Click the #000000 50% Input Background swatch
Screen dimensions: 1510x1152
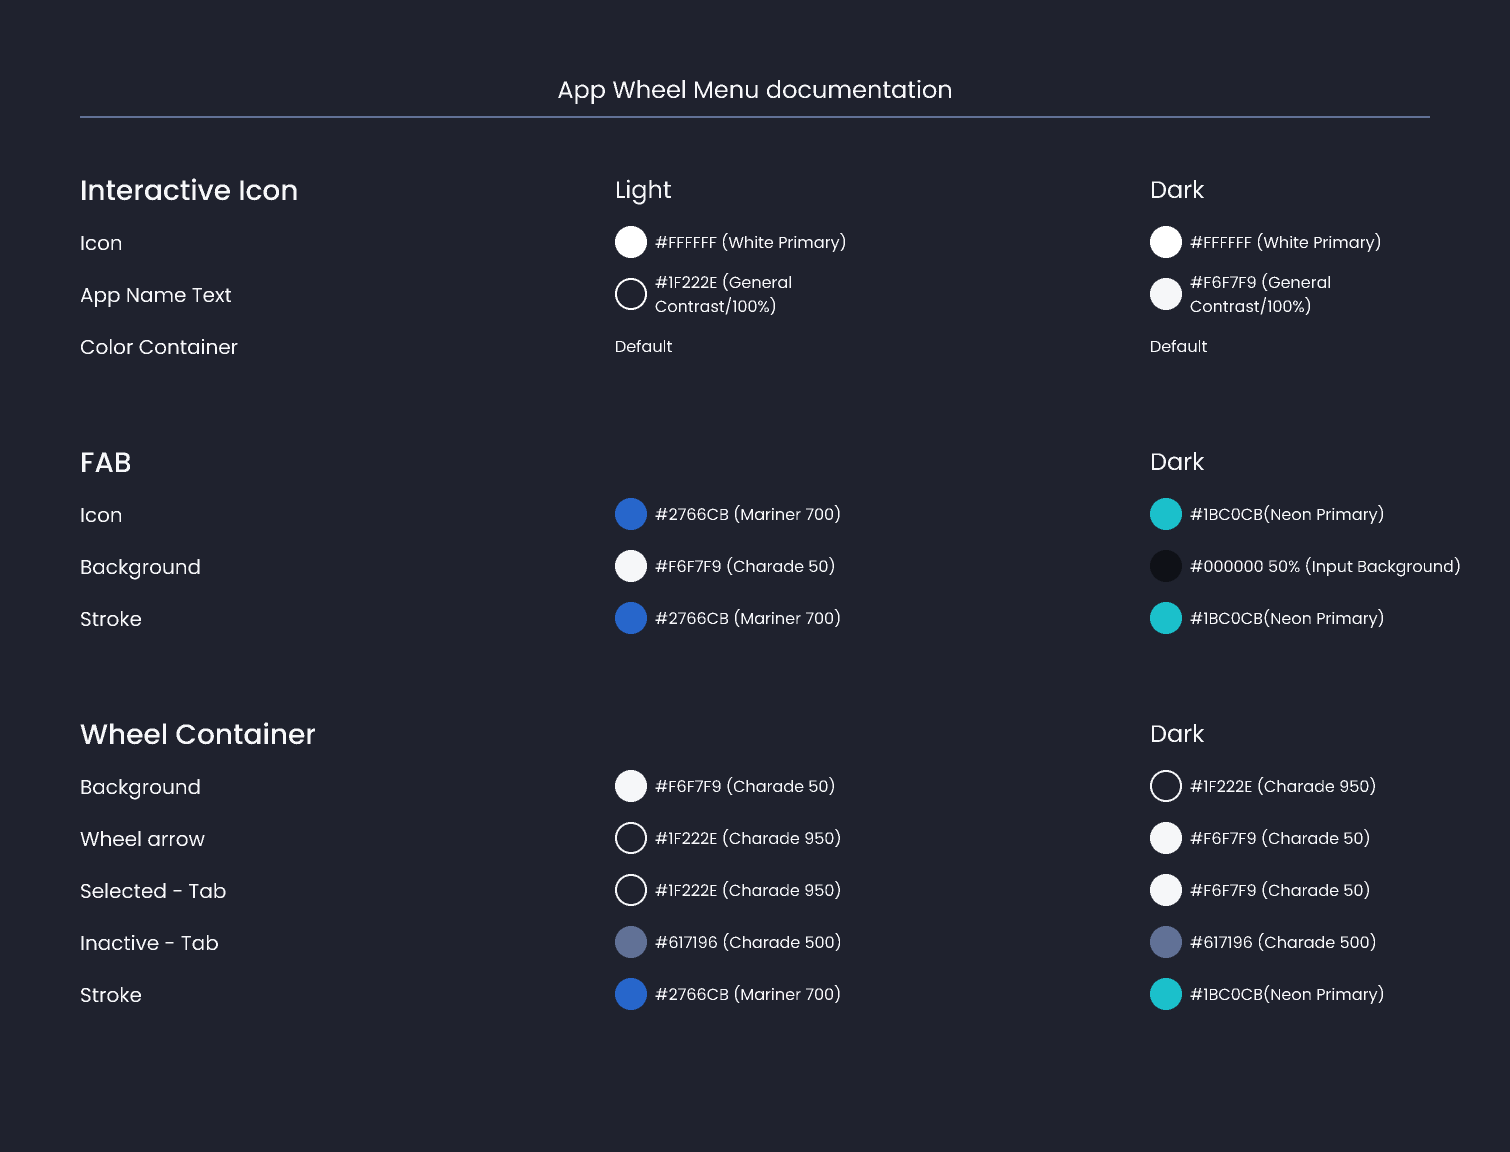(1165, 566)
